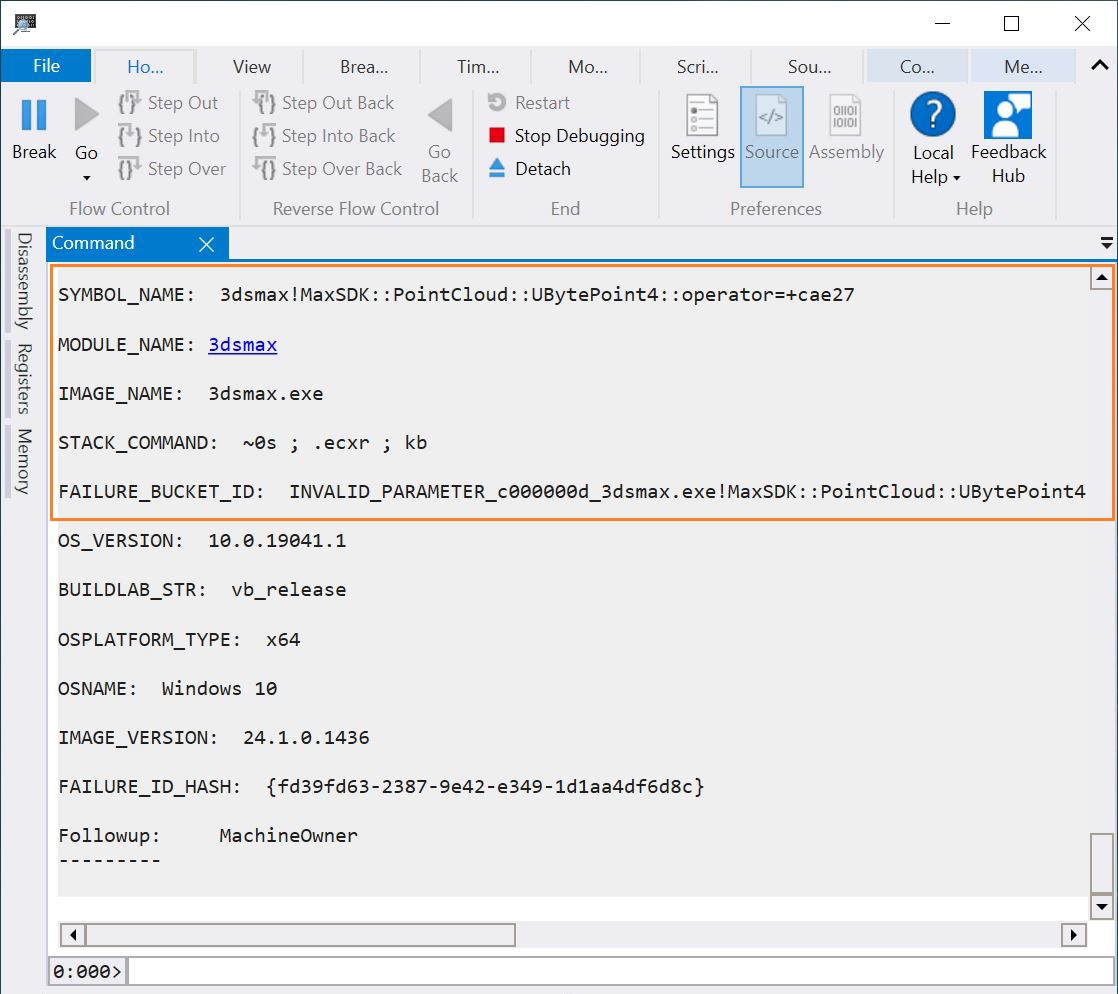Click the vertical scrollbar thumb
The image size is (1118, 994).
[x=1102, y=863]
